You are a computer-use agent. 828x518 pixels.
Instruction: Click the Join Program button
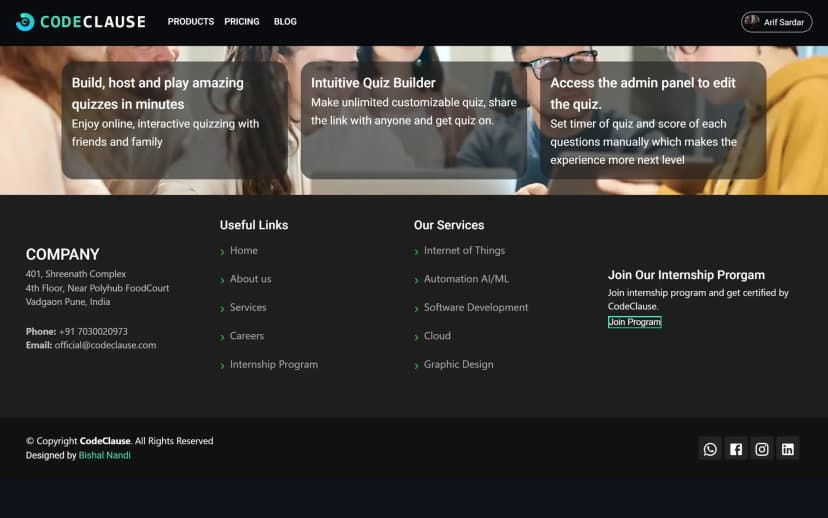(634, 322)
